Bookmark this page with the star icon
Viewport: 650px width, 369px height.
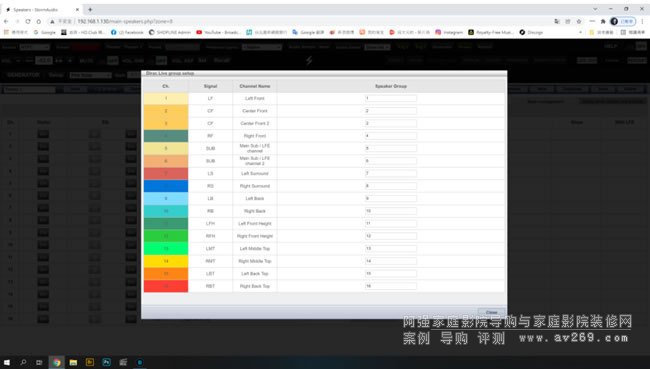coord(579,21)
